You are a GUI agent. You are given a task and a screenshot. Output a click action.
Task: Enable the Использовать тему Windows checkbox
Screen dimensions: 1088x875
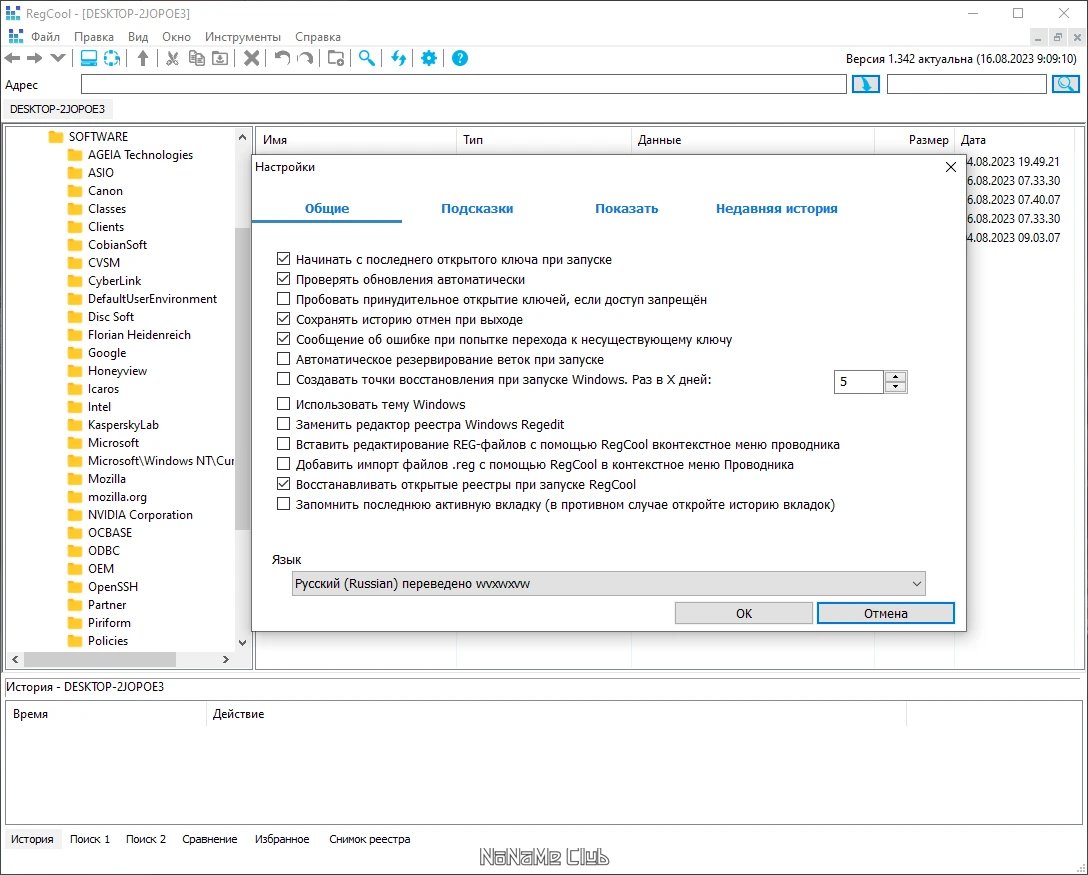[283, 404]
